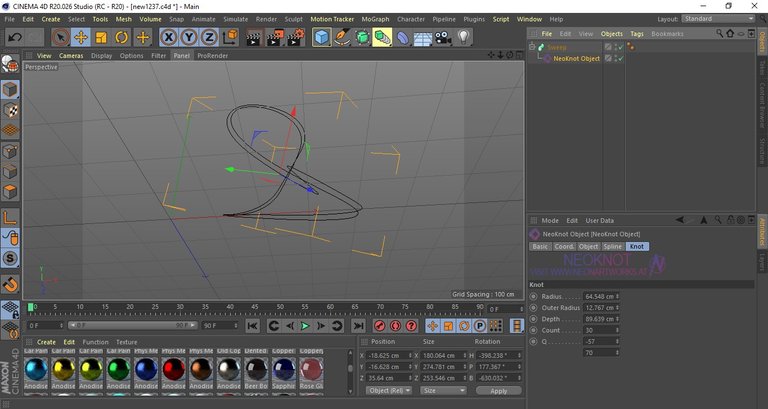Image resolution: width=768 pixels, height=409 pixels.
Task: Open the Character menu
Action: click(410, 19)
